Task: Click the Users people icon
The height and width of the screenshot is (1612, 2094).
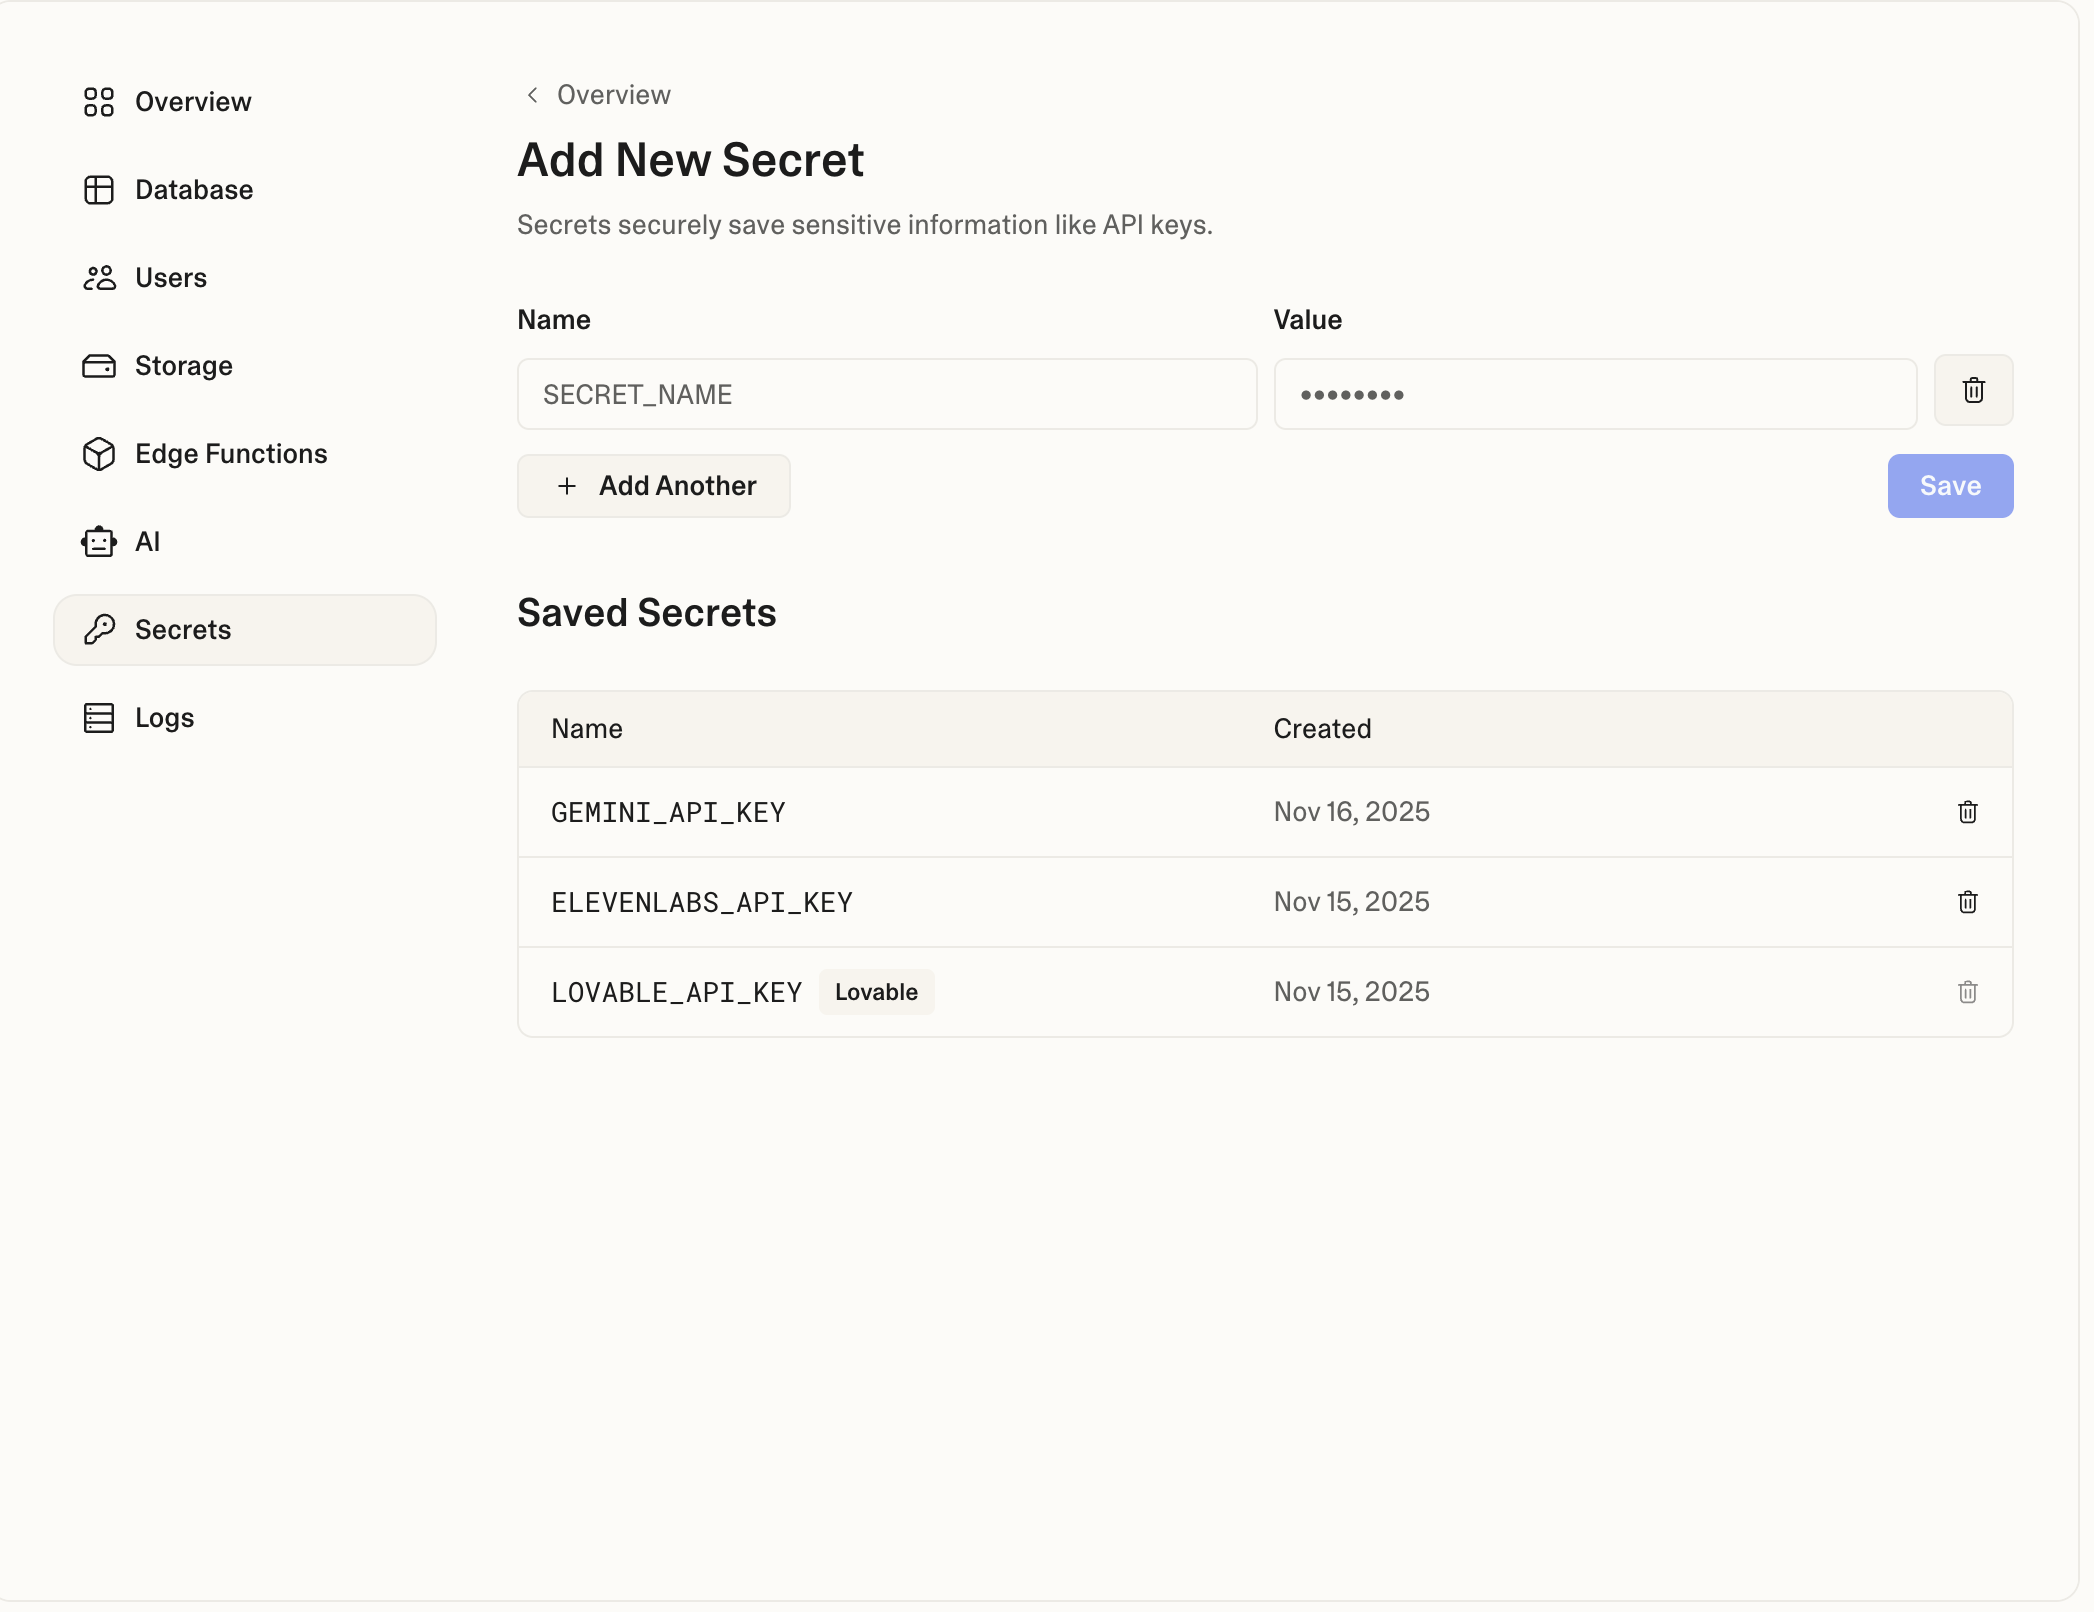Action: tap(98, 278)
